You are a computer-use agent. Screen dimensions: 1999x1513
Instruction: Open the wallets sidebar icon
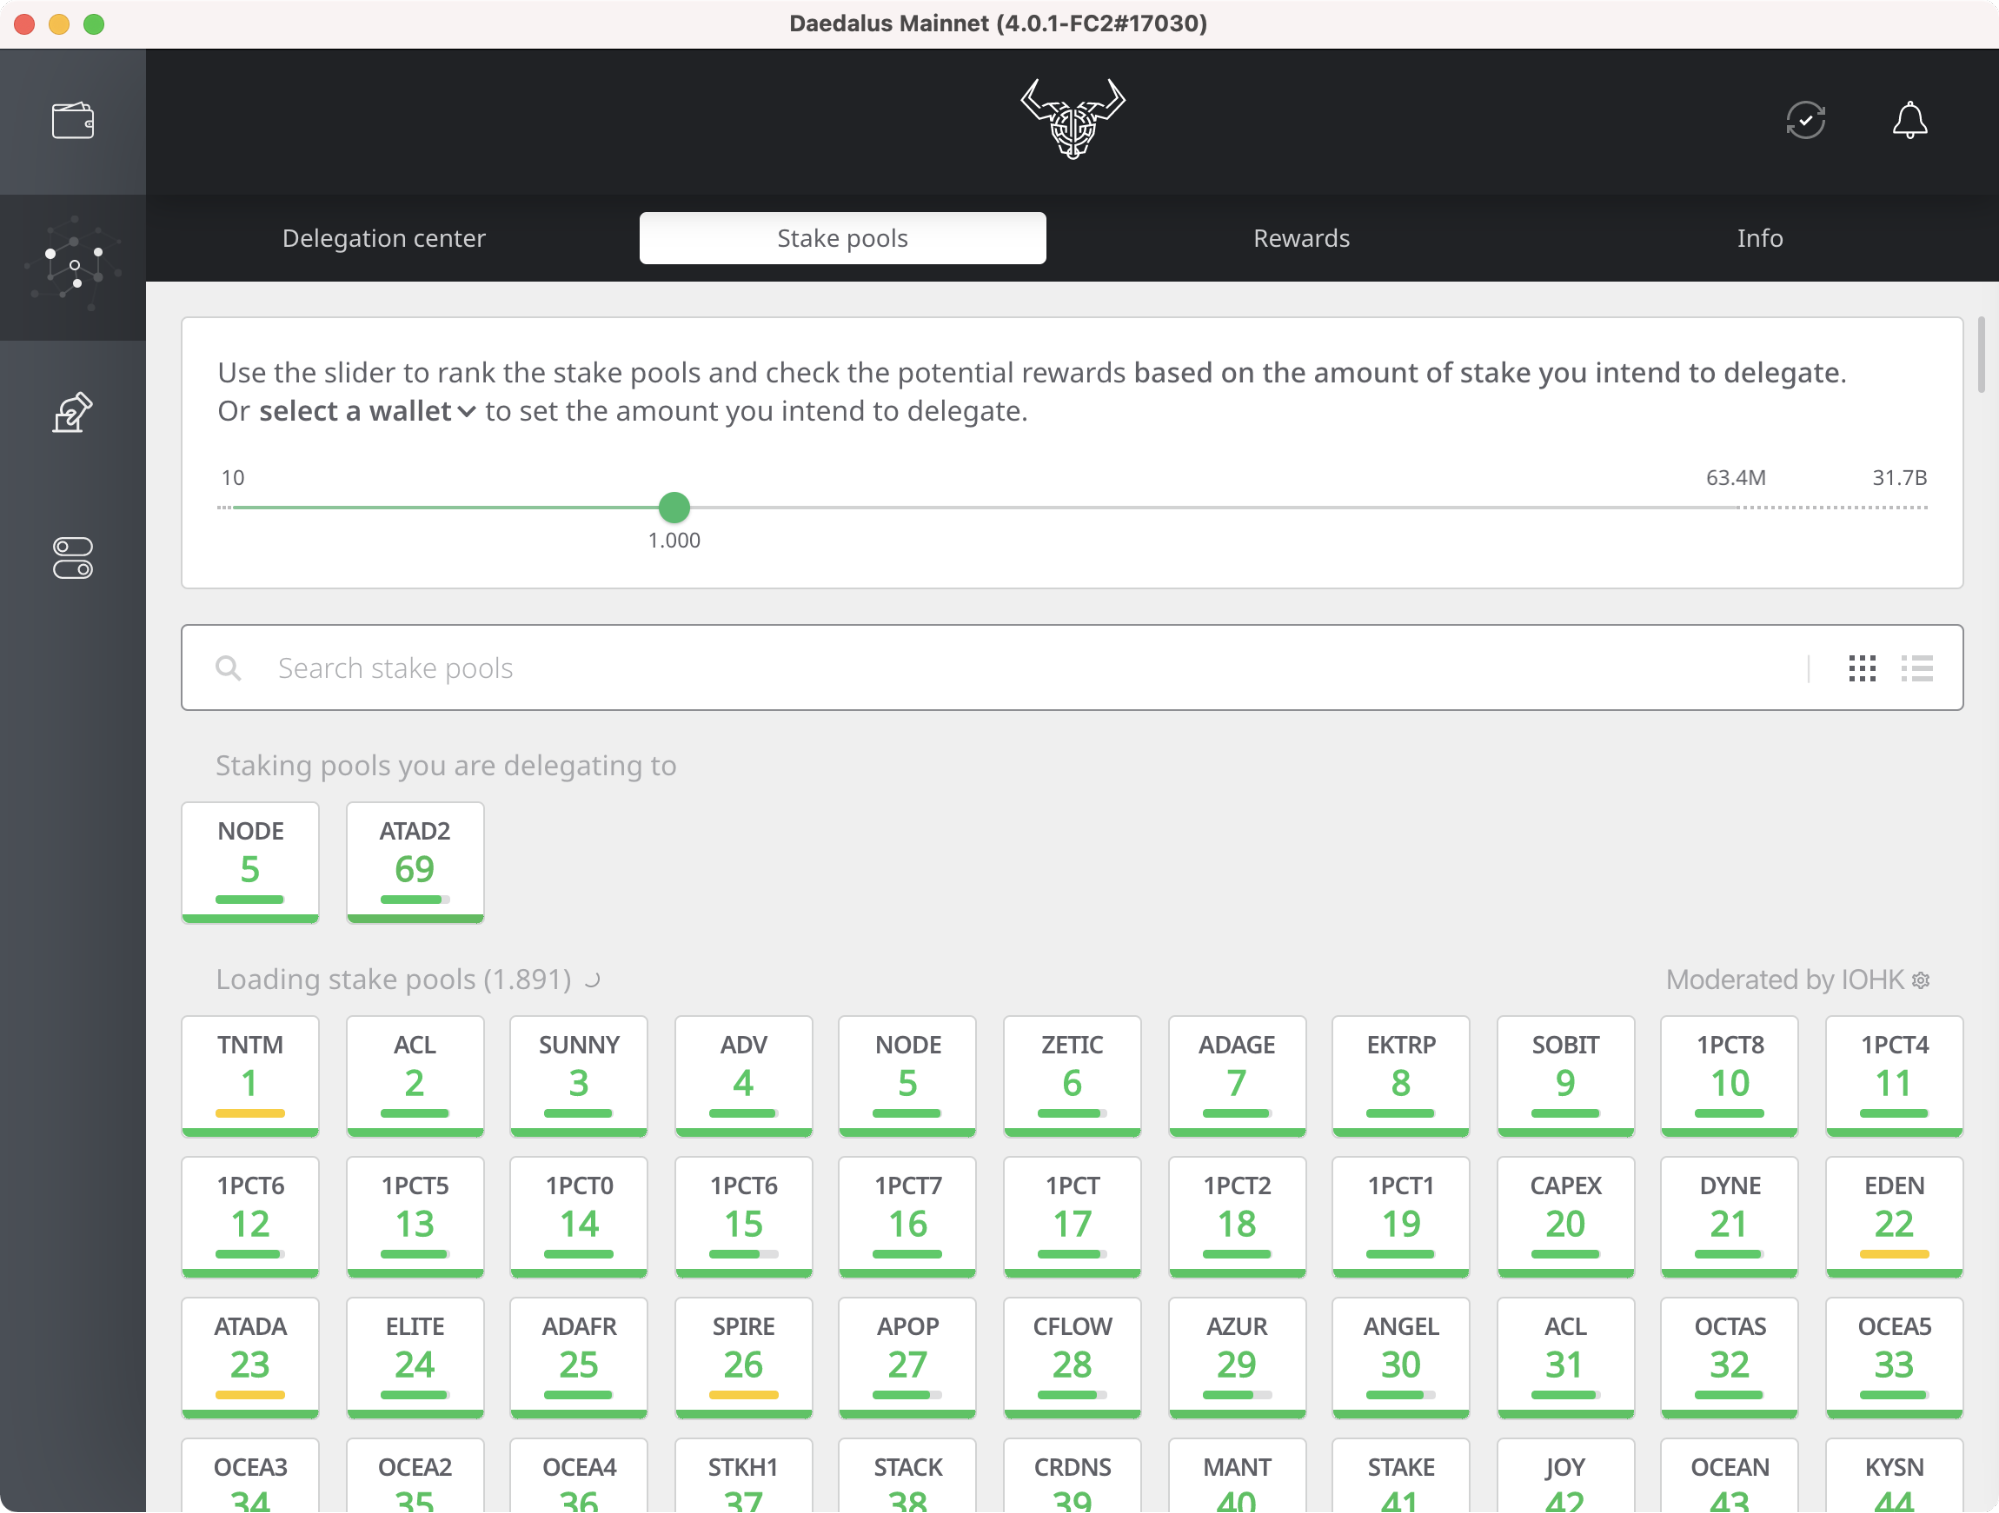pos(72,121)
